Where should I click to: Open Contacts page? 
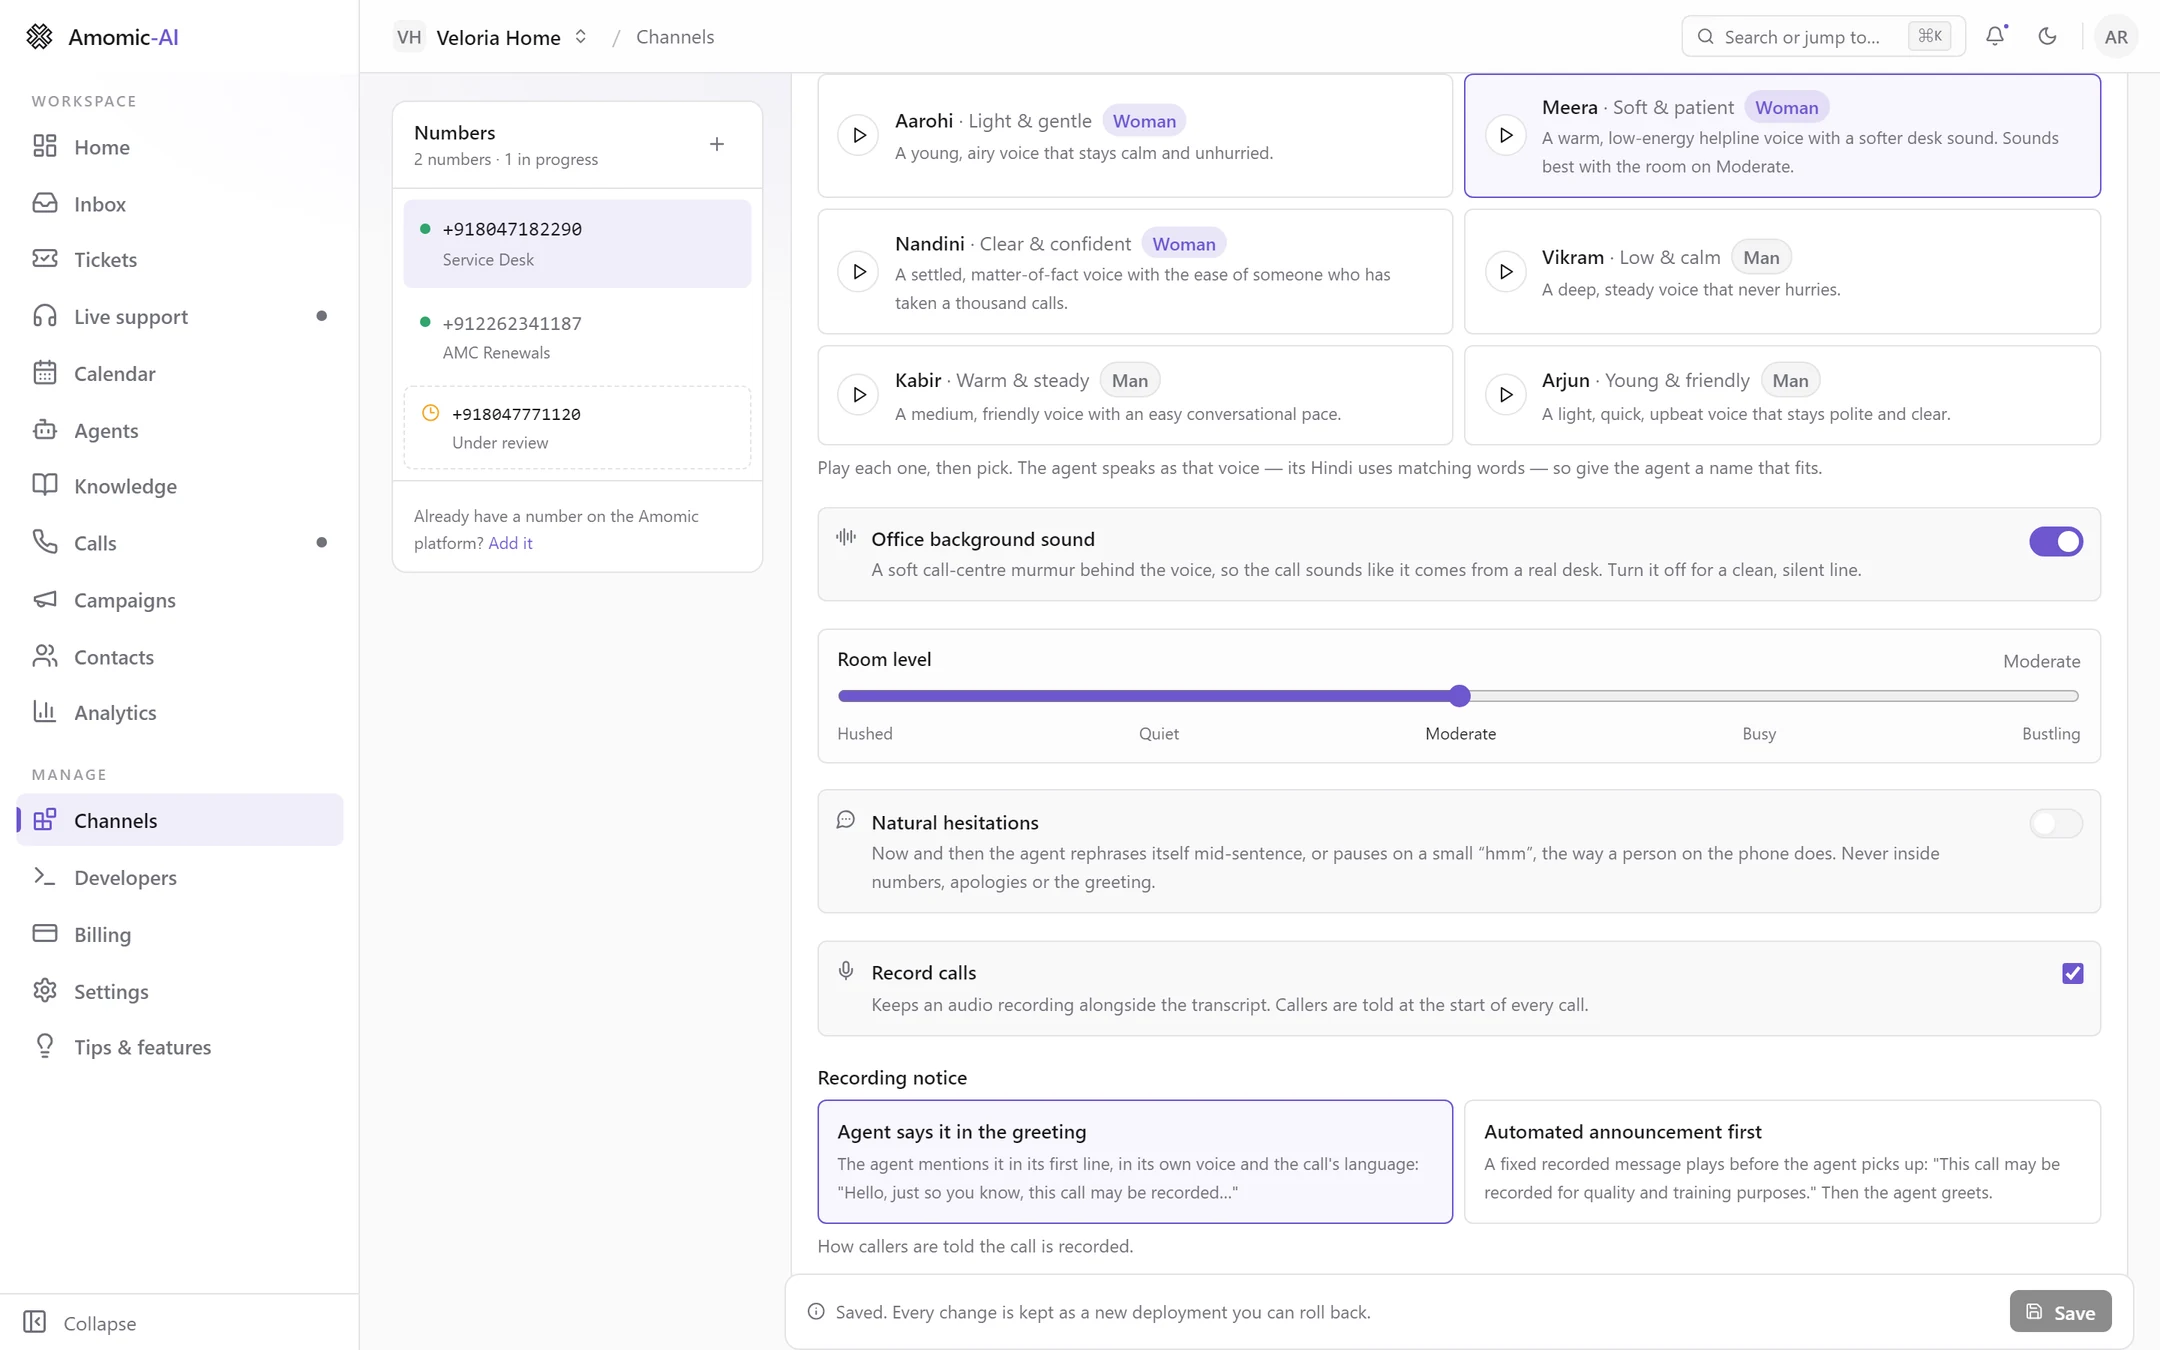(x=180, y=658)
